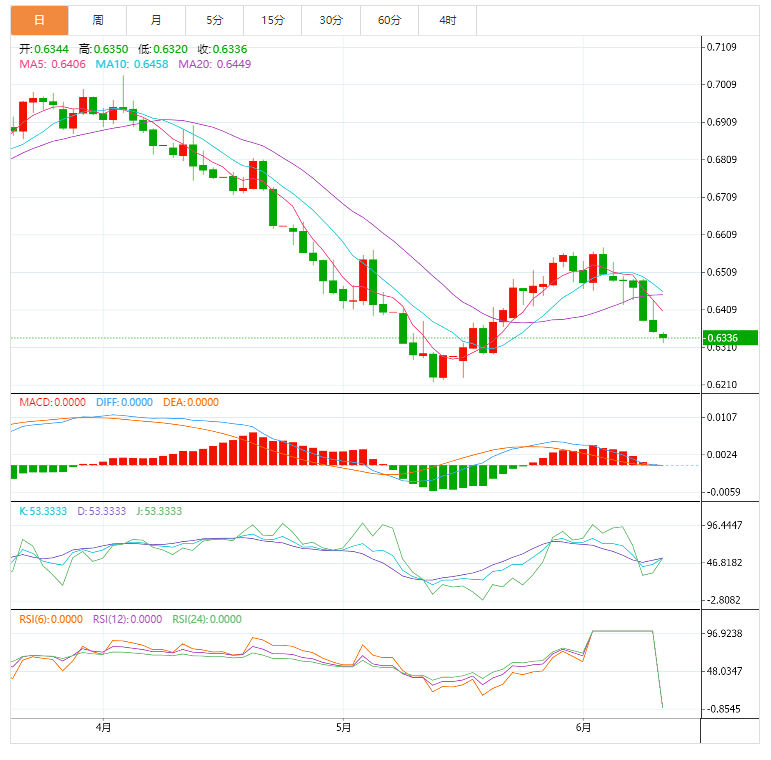Click the 0.6709 price axis label
This screenshot has width=771, height=760.
721,197
